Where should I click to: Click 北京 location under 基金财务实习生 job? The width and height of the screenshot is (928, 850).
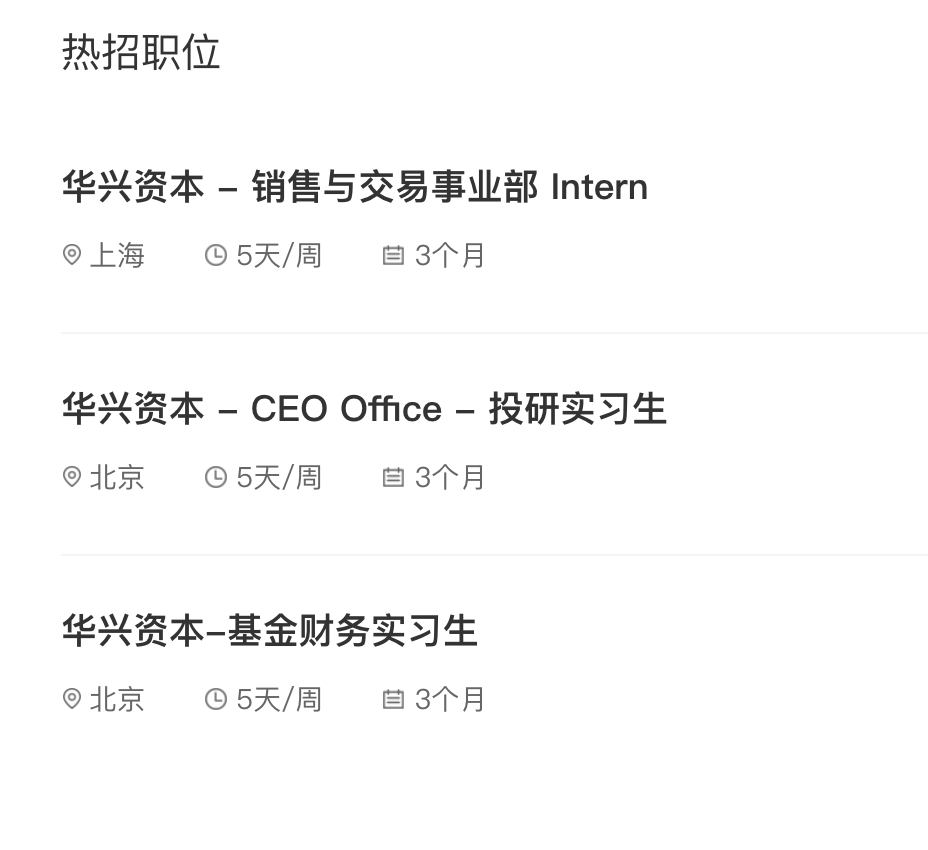[118, 700]
